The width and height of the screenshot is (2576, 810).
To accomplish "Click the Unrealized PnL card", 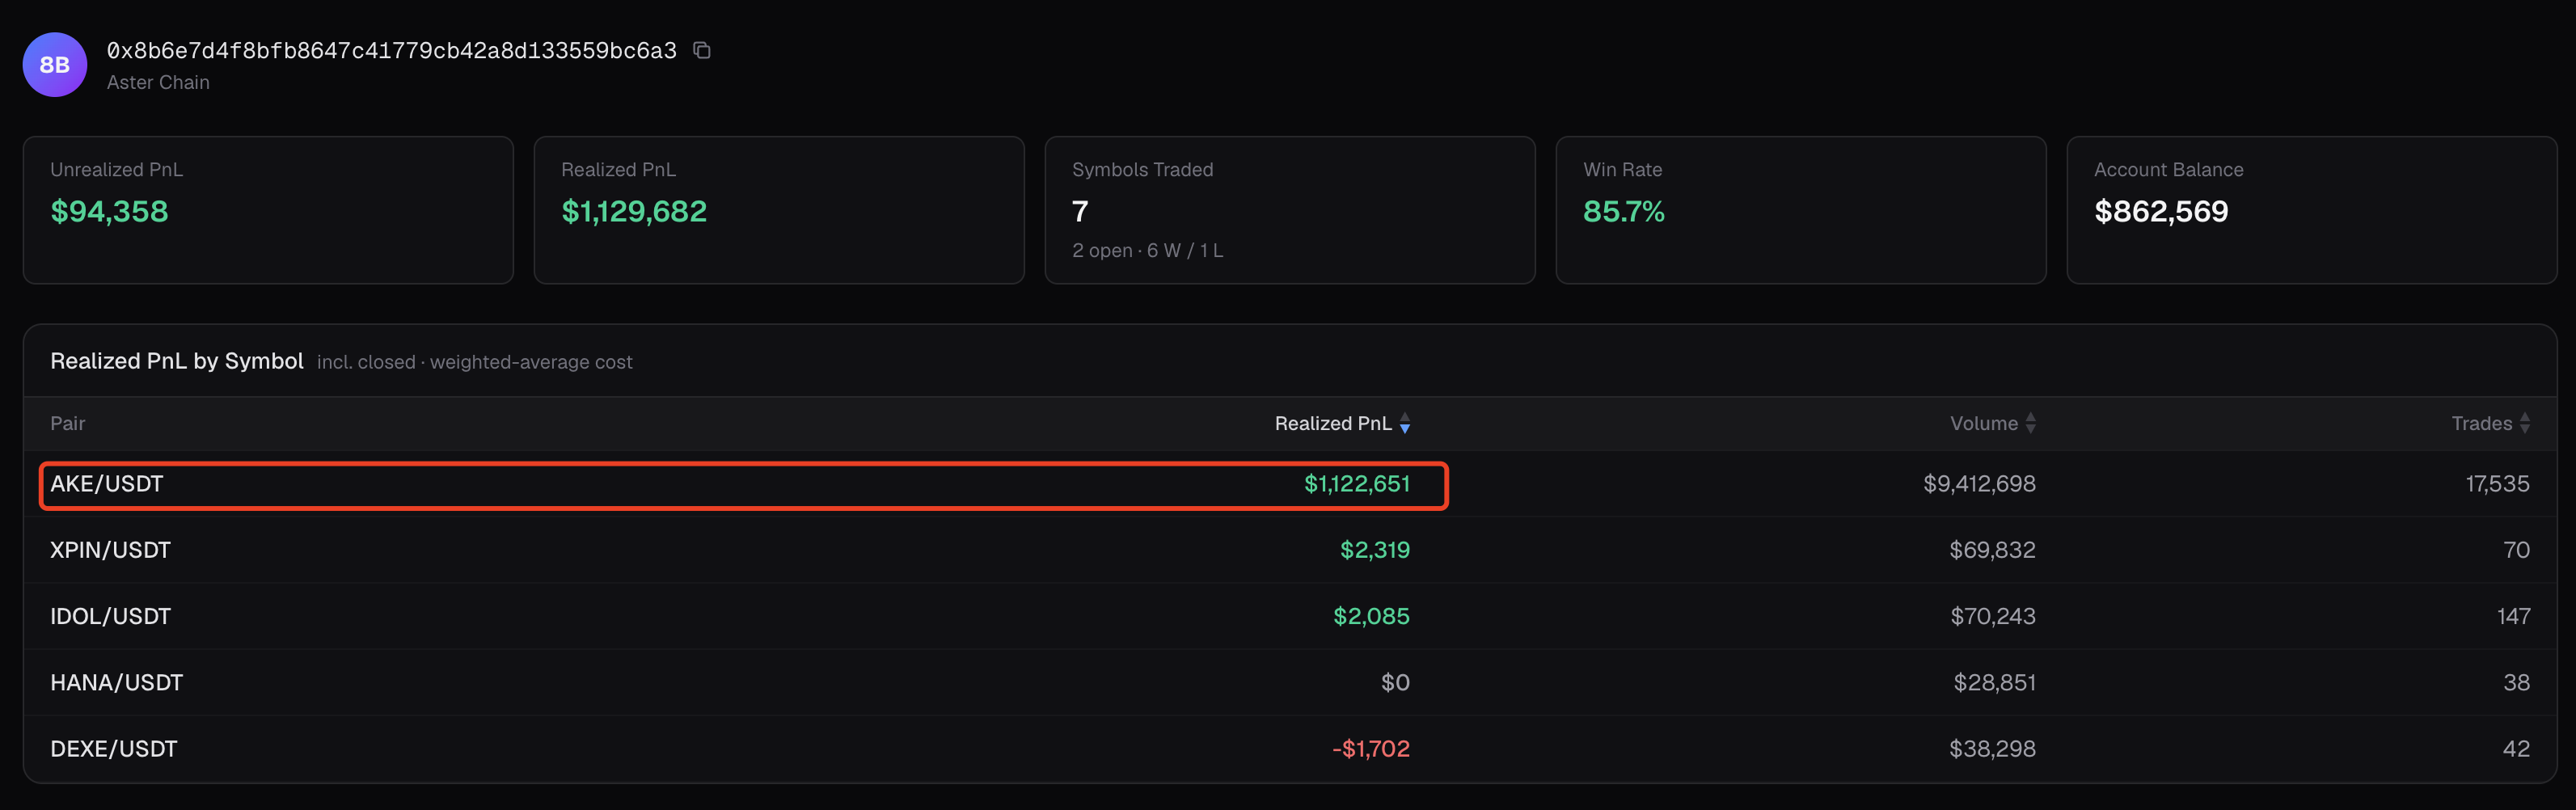I will (268, 210).
